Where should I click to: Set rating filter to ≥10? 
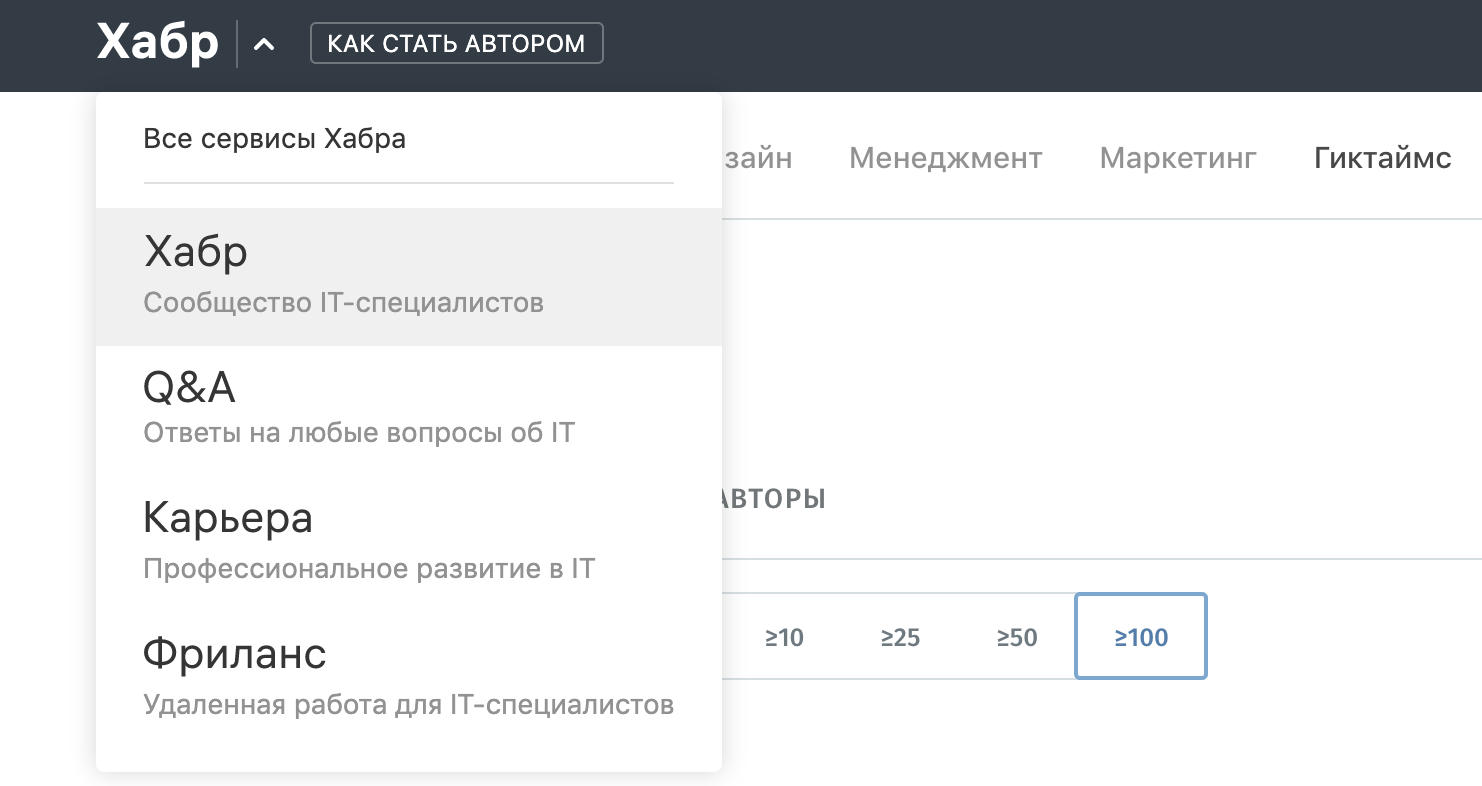pos(785,637)
